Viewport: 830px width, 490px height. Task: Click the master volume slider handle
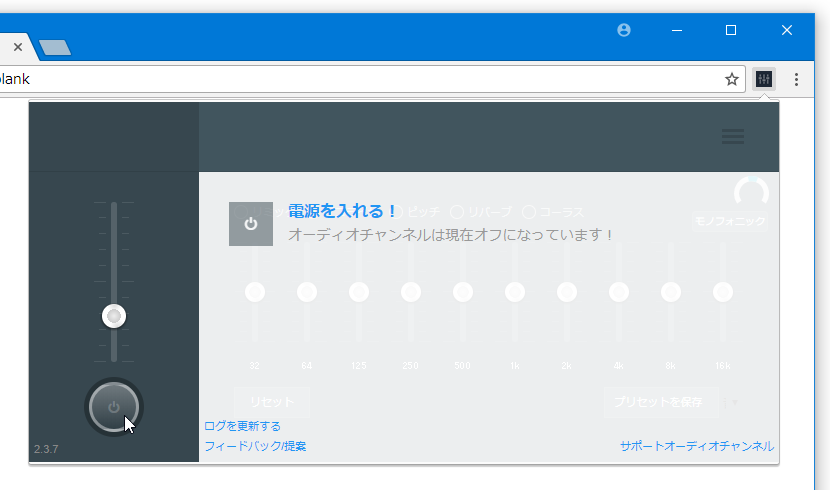(x=114, y=316)
